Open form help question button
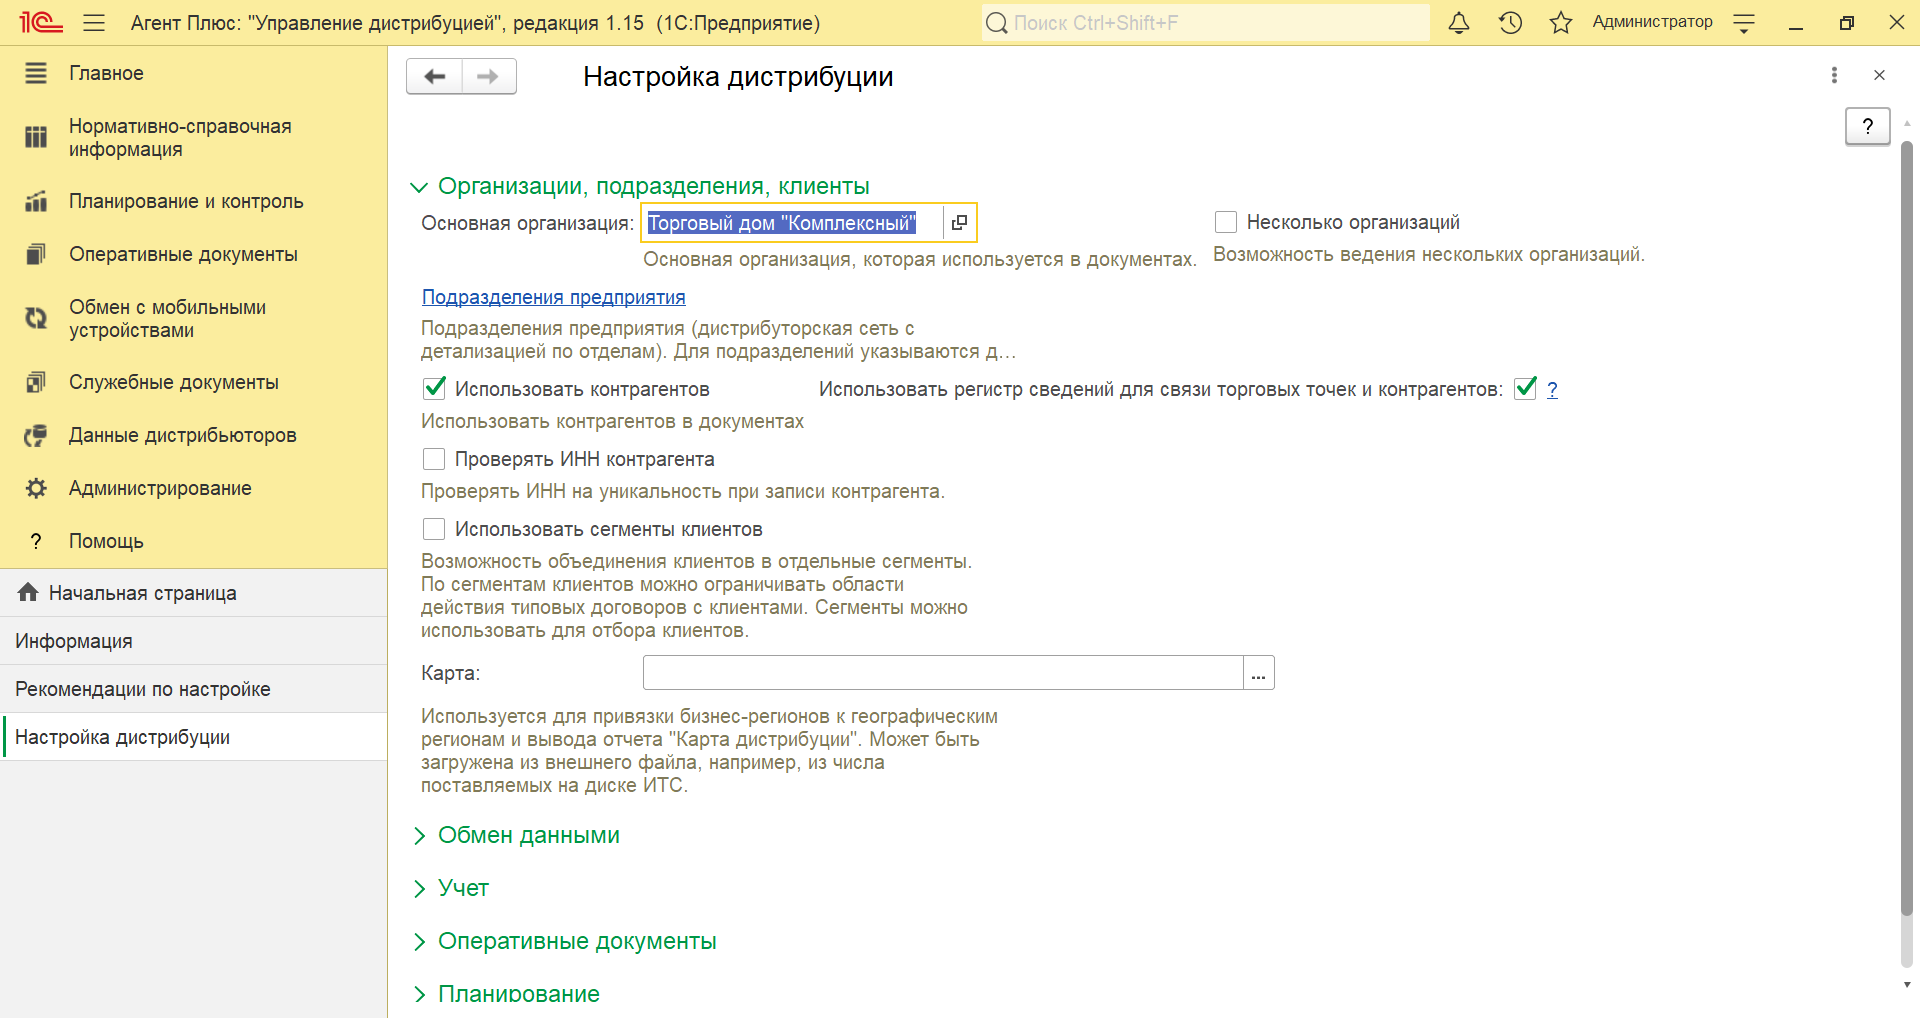1920x1018 pixels. click(1867, 126)
